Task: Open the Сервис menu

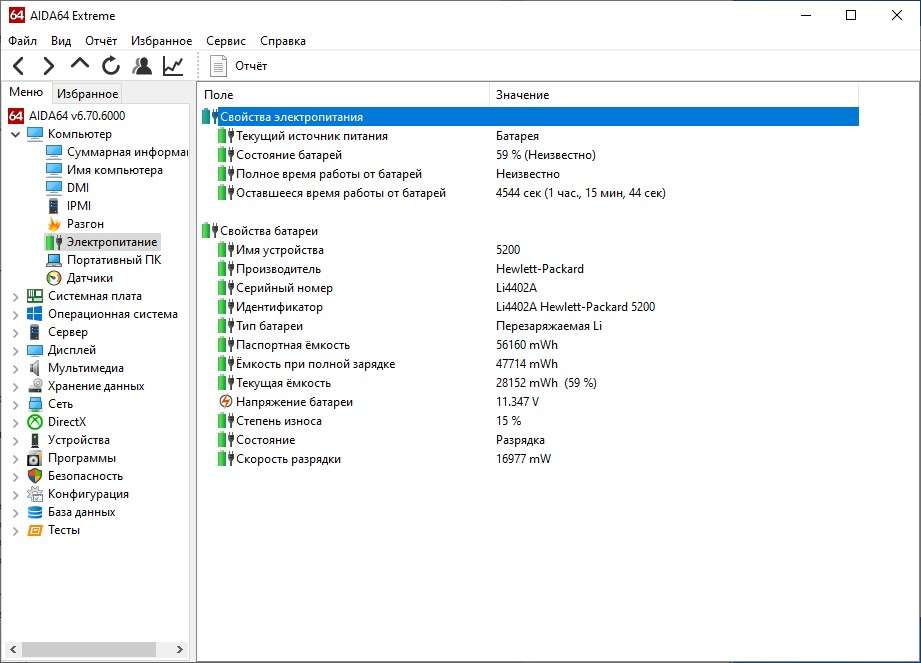Action: (x=226, y=41)
